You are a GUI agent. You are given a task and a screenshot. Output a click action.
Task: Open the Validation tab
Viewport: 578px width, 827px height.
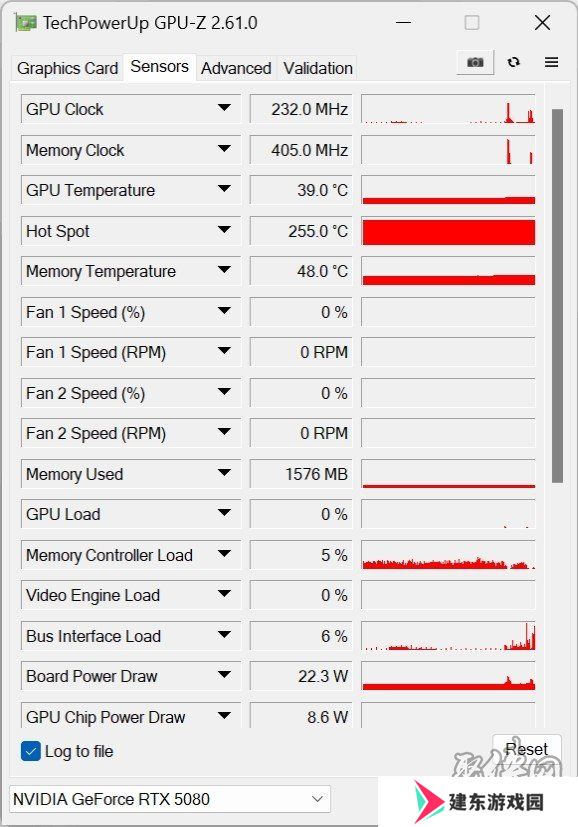pyautogui.click(x=317, y=68)
